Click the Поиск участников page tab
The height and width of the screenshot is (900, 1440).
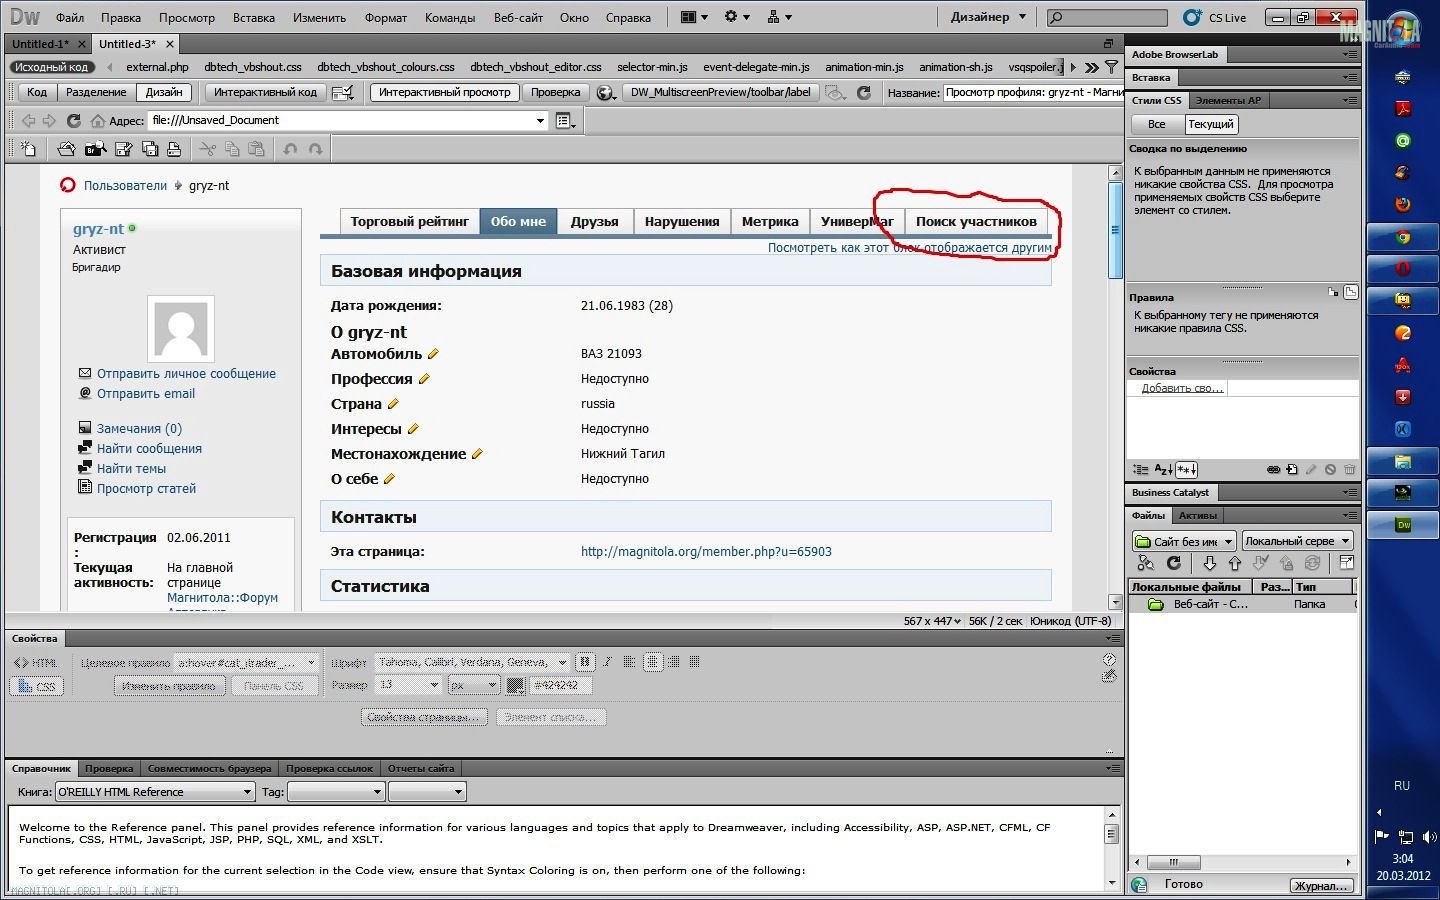pyautogui.click(x=976, y=221)
